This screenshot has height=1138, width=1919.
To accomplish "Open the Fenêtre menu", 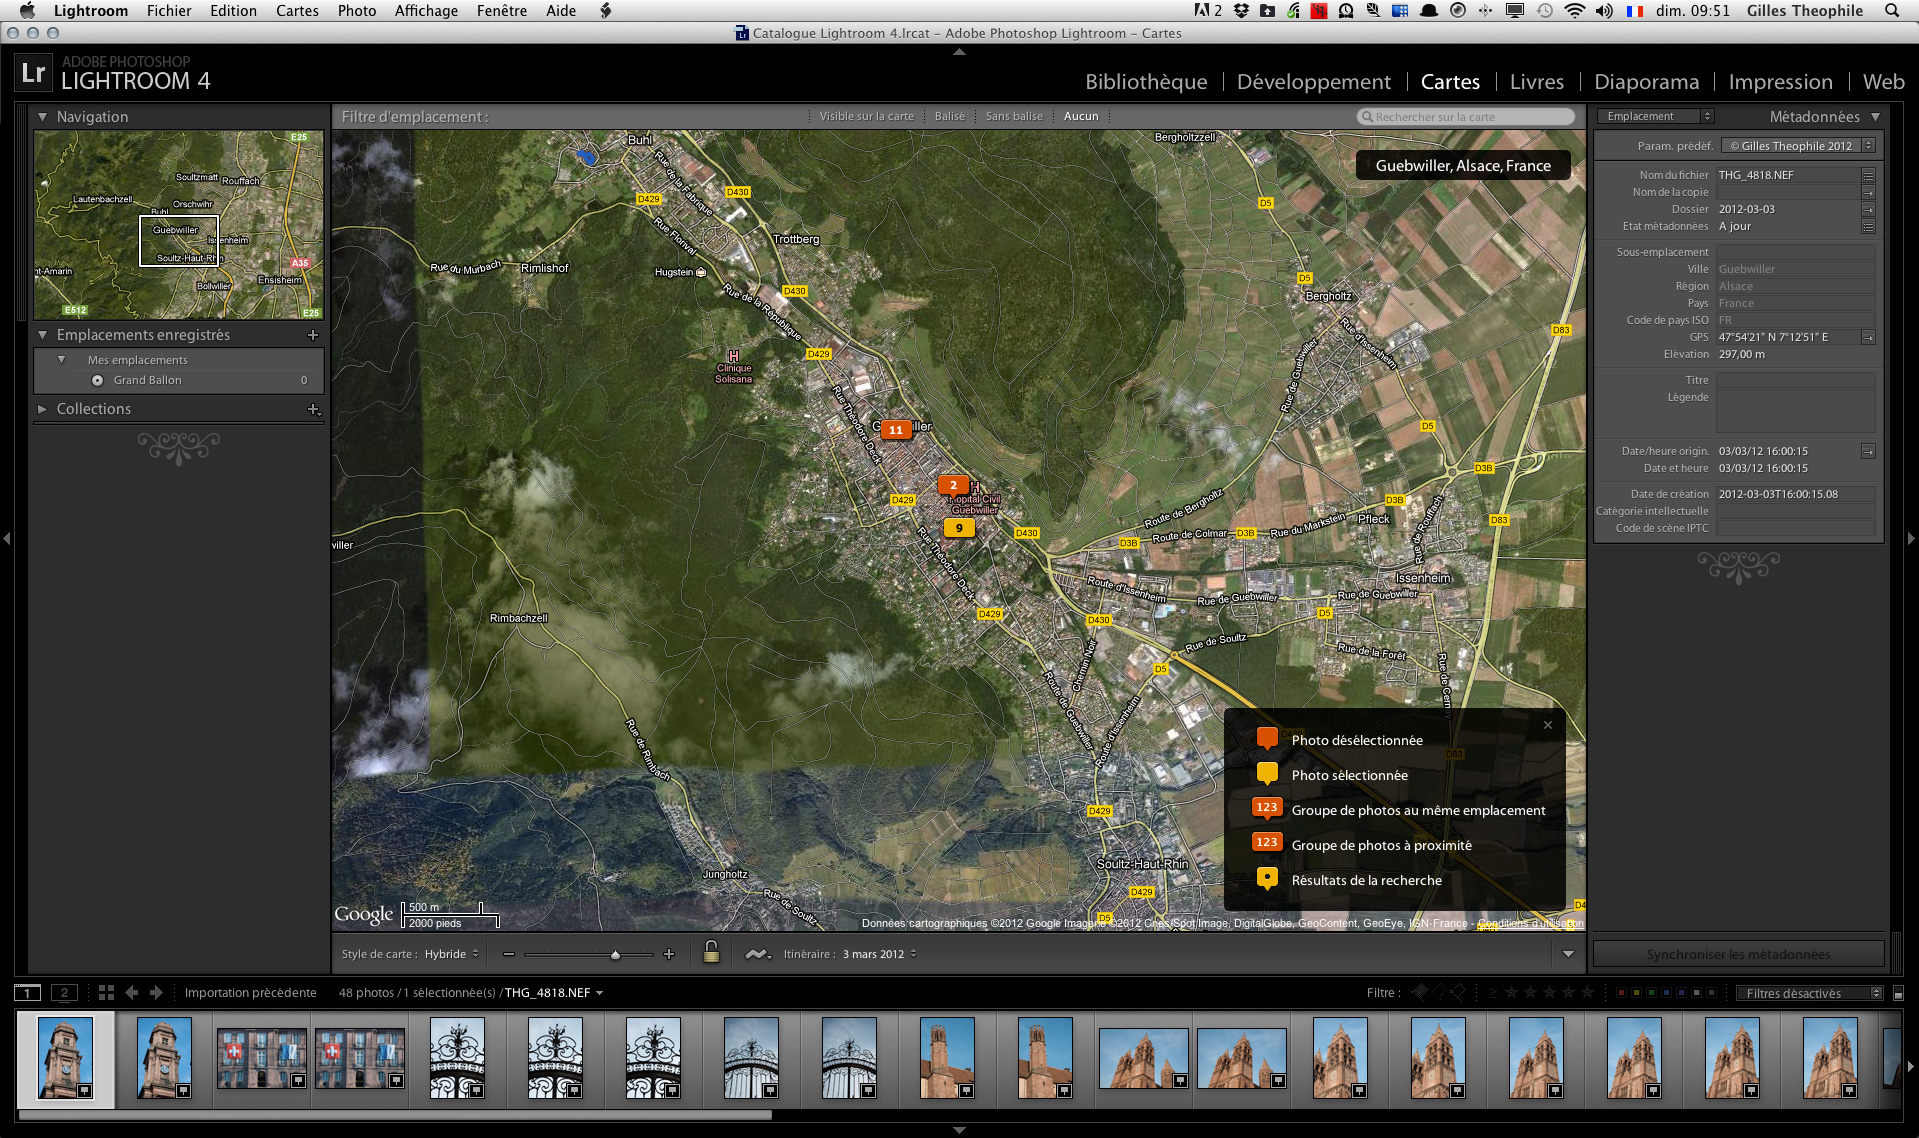I will coord(502,11).
